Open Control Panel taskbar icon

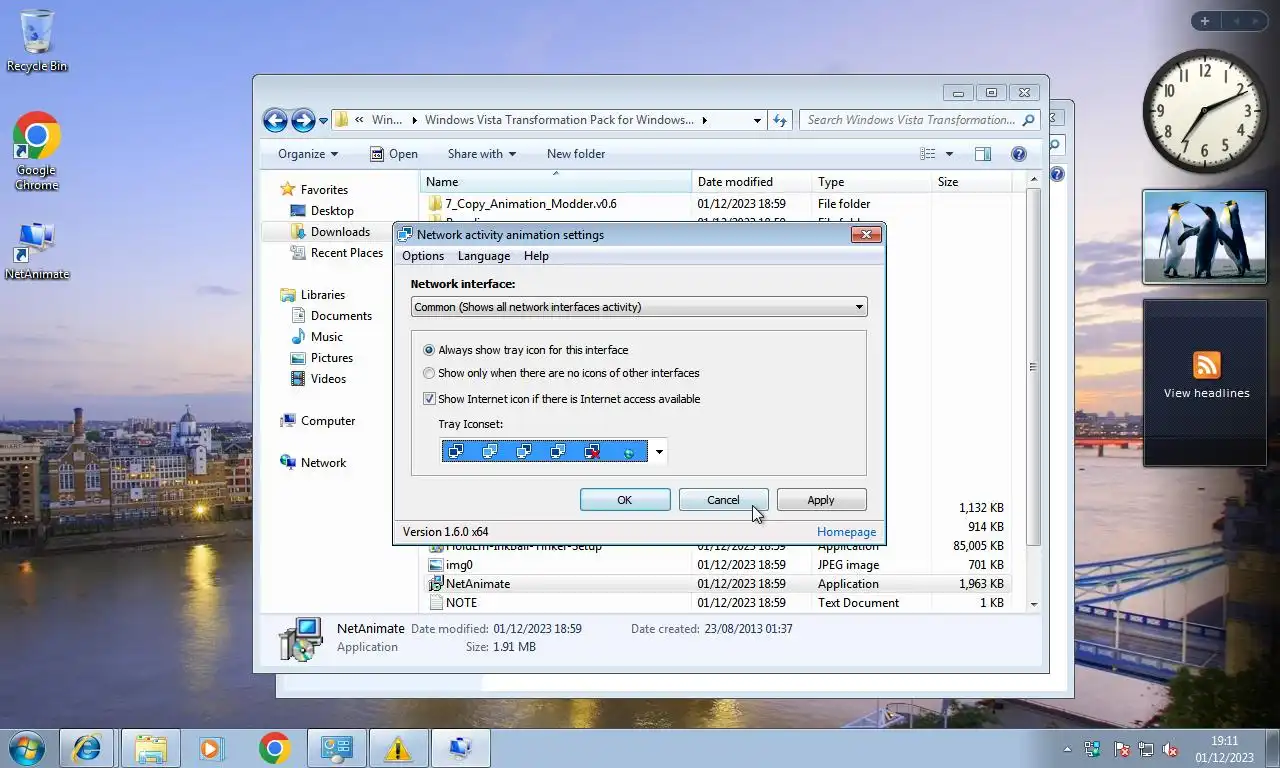click(x=337, y=748)
